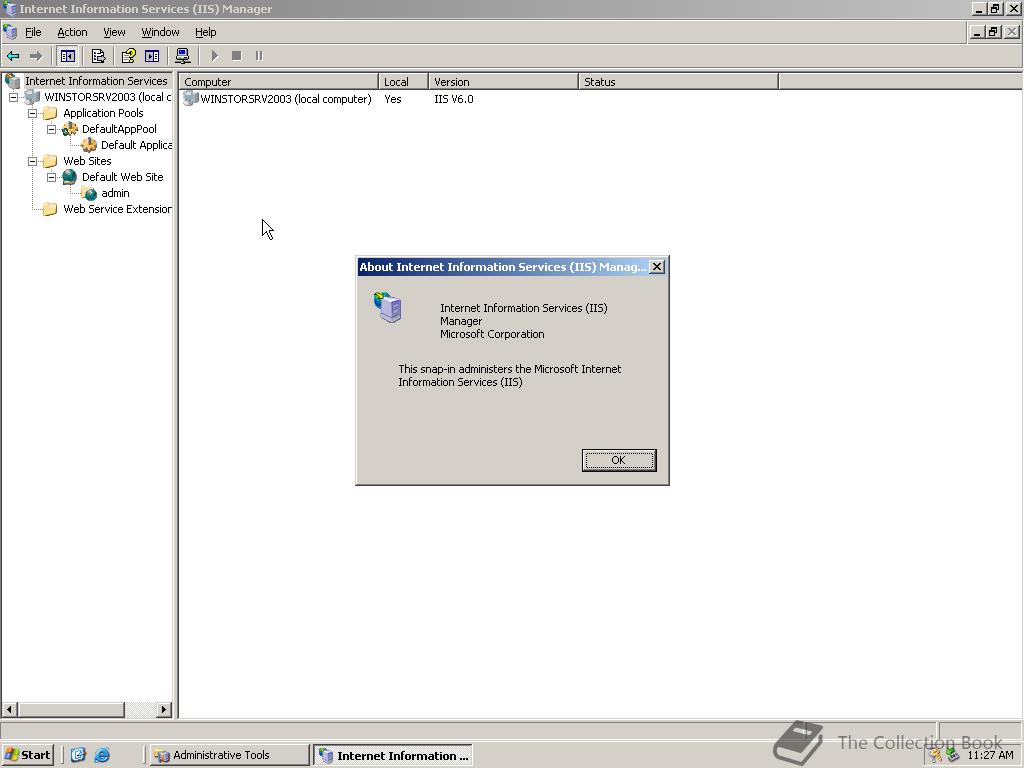
Task: Select the DefaultAppPool tree label
Action: pyautogui.click(x=119, y=129)
